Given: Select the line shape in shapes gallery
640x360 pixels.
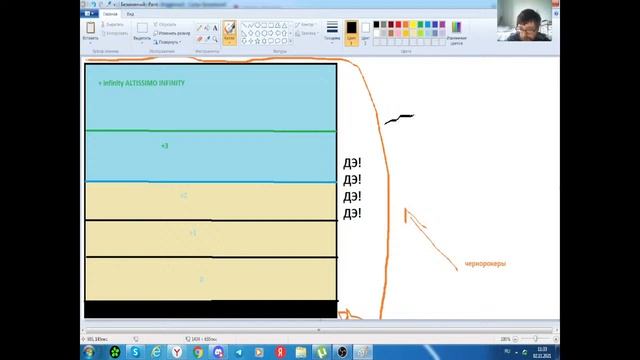Looking at the screenshot, I should pos(244,25).
